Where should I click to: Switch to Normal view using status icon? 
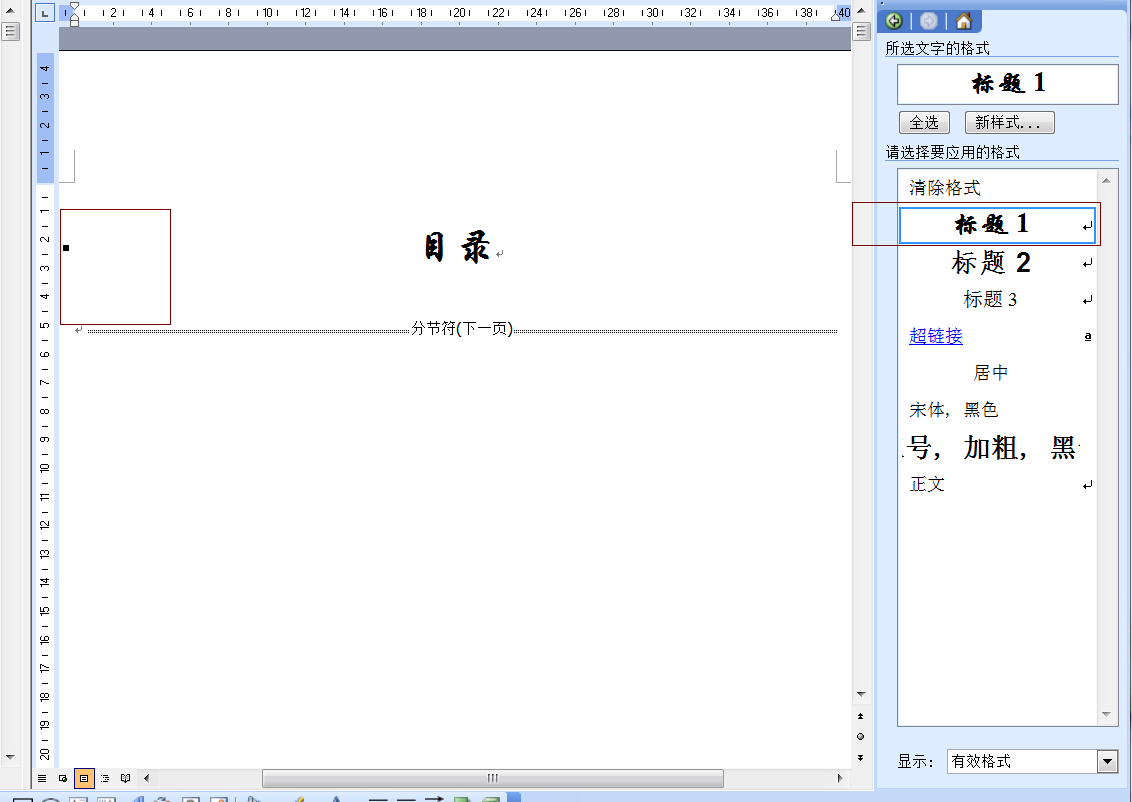(x=42, y=778)
